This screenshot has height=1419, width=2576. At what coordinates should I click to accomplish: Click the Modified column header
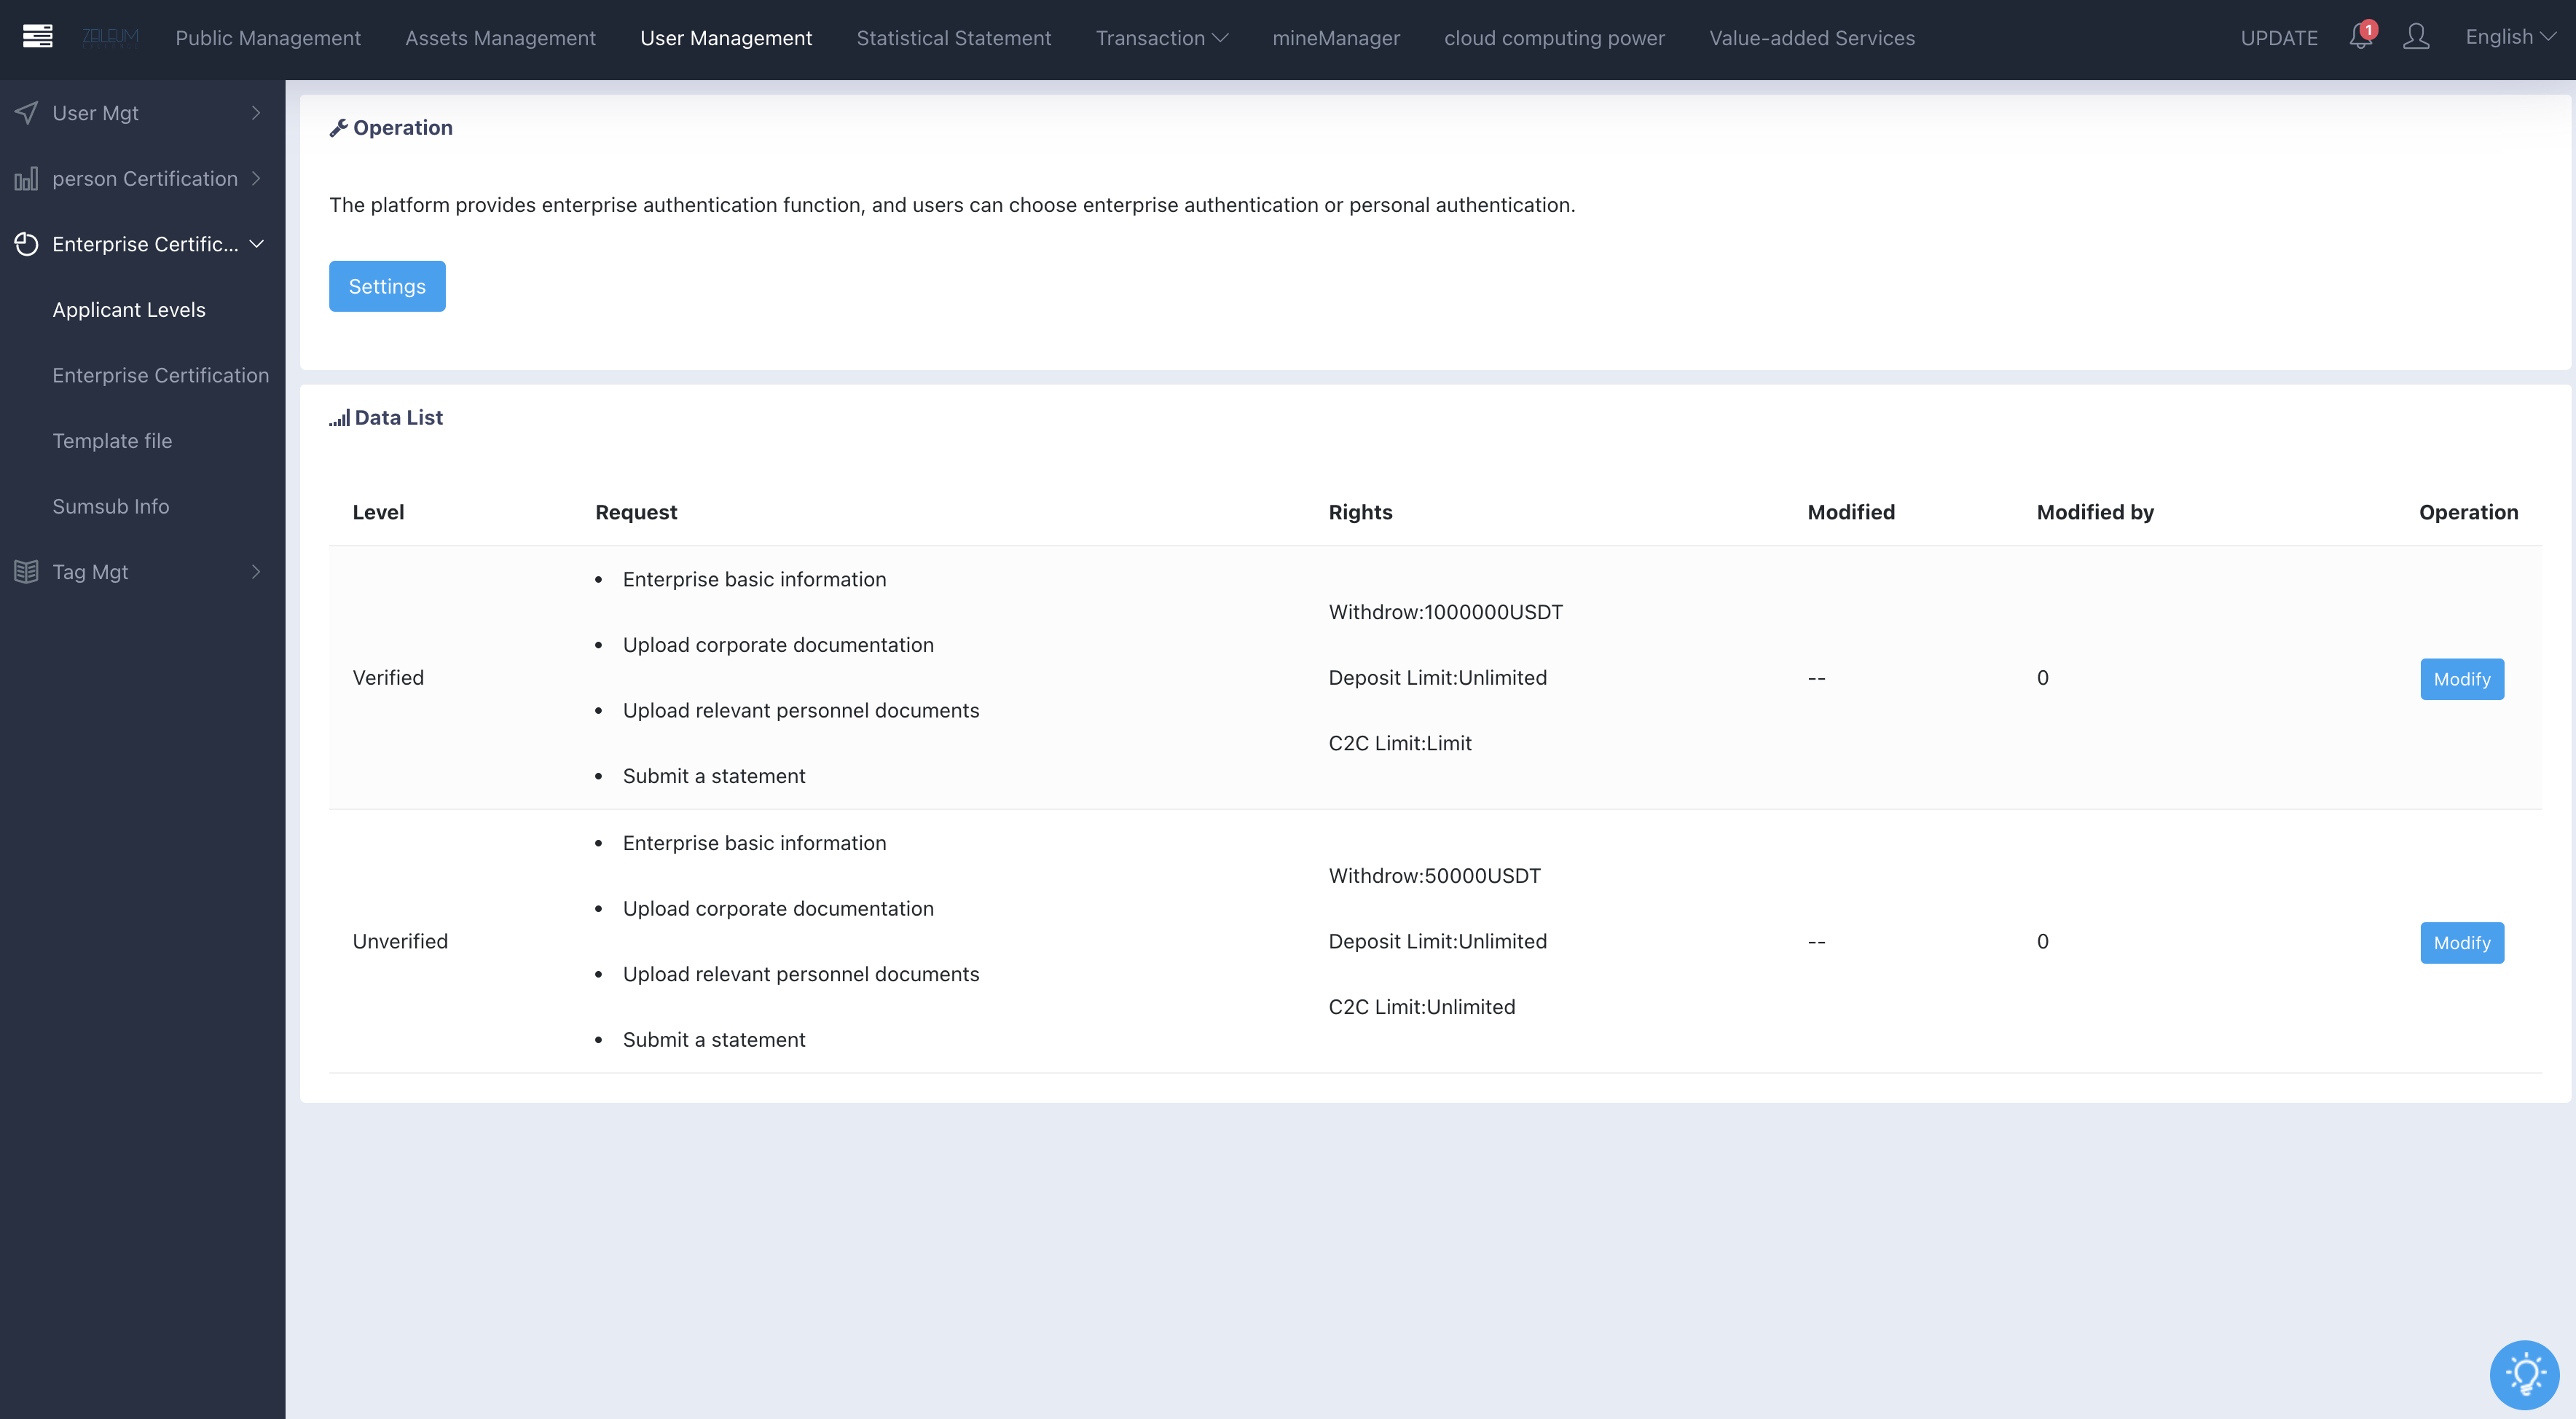1851,512
